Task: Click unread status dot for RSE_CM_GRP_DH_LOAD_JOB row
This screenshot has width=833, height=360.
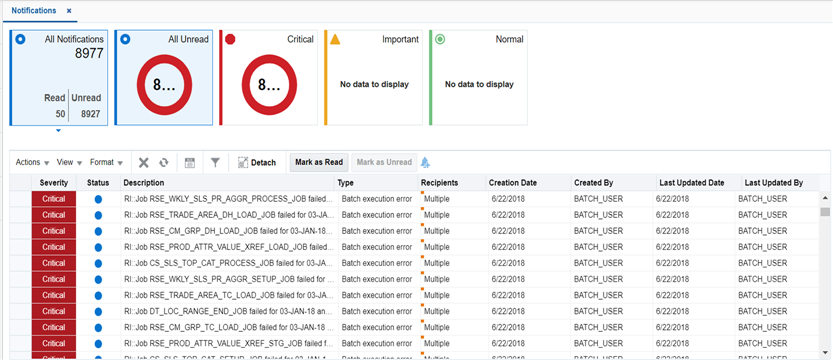Action: tap(98, 231)
